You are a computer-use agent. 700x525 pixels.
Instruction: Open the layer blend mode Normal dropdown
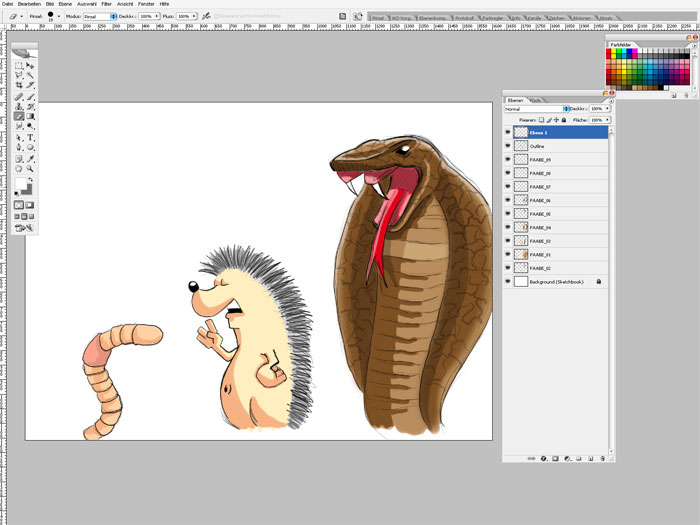point(538,108)
